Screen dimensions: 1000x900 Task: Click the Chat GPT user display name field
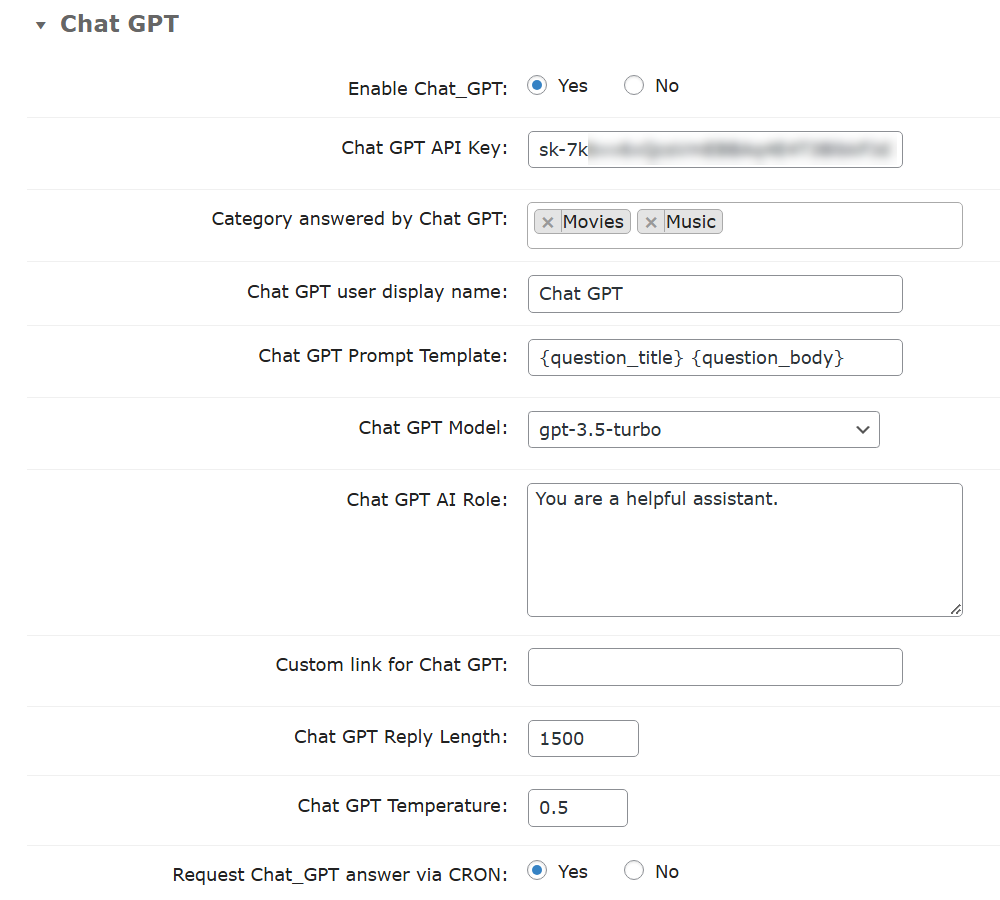(x=715, y=294)
